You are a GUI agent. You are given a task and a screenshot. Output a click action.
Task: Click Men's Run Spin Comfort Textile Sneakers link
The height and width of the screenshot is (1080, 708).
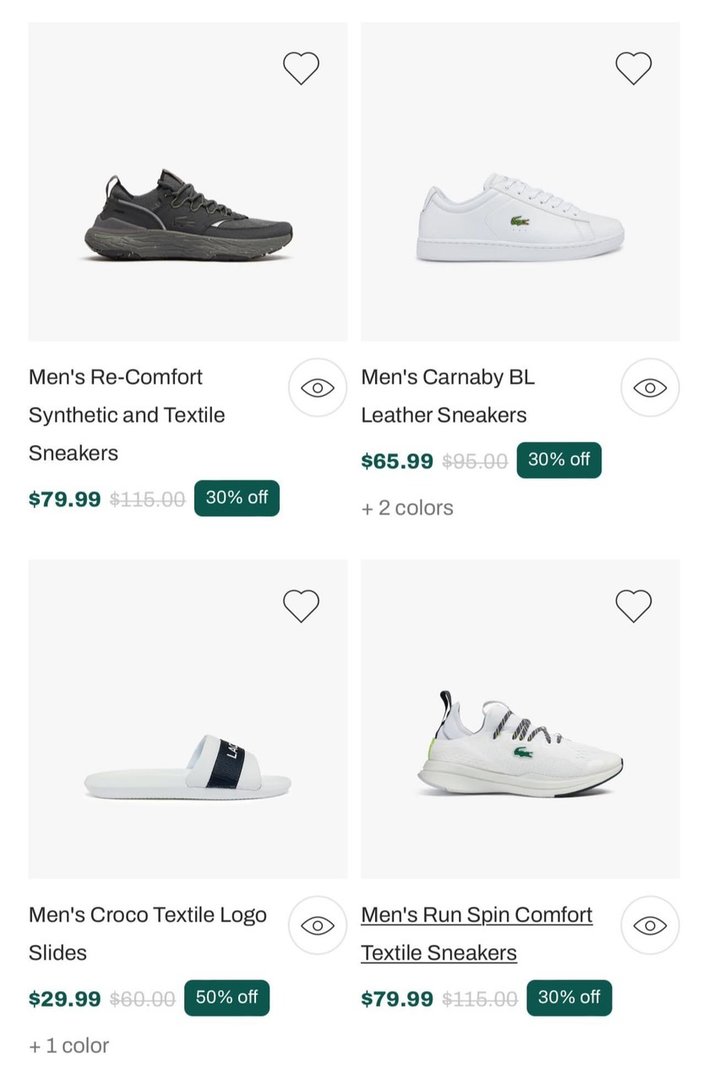(x=476, y=933)
